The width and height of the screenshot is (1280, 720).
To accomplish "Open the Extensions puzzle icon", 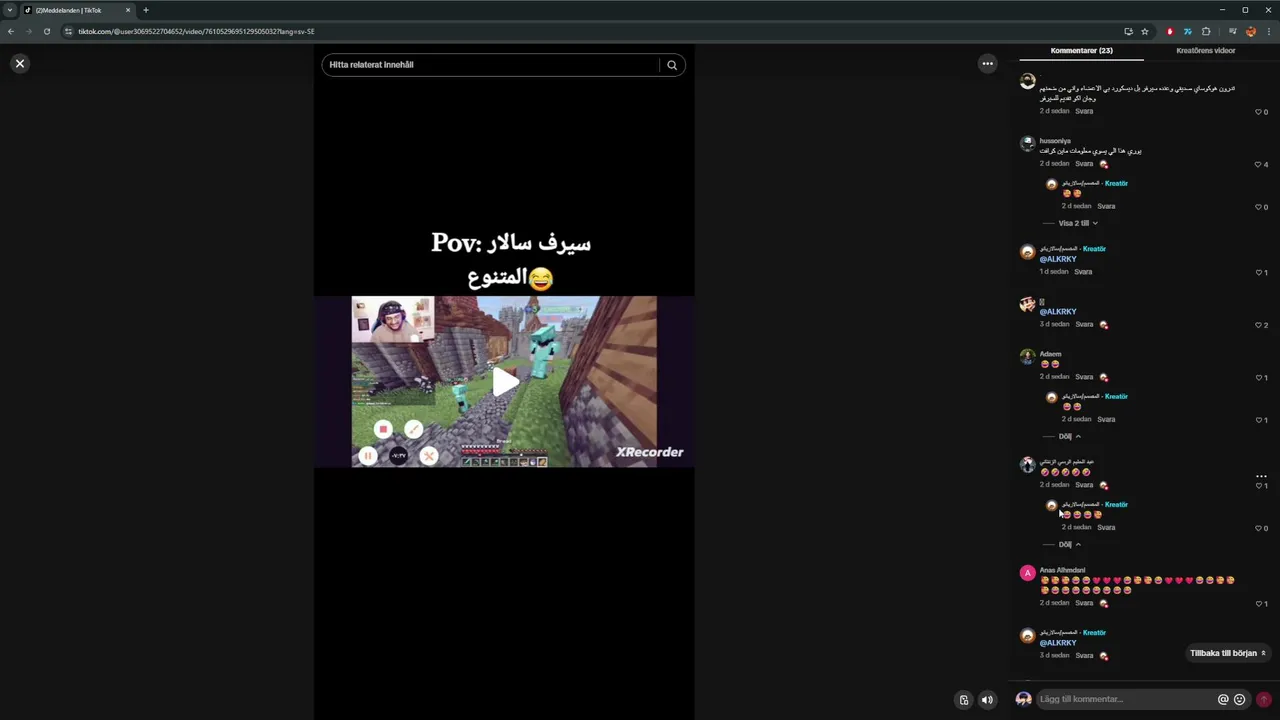I will tap(1206, 31).
